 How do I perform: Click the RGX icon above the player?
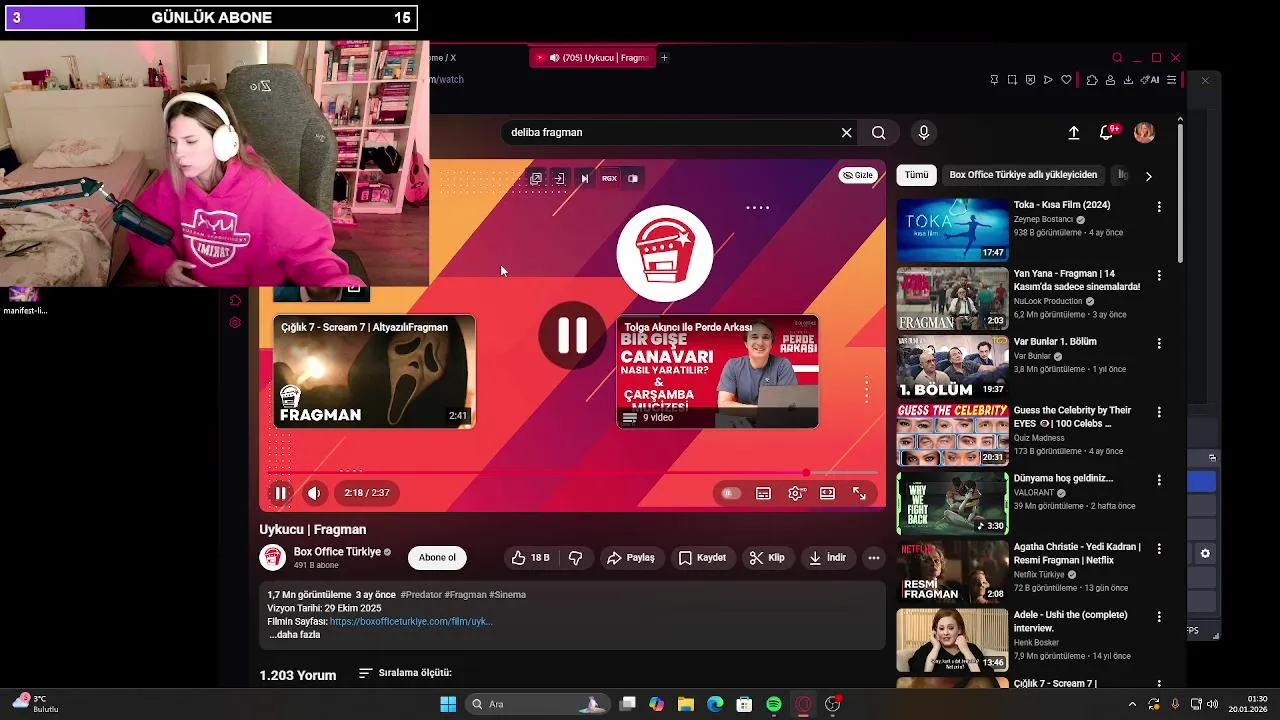[x=609, y=178]
